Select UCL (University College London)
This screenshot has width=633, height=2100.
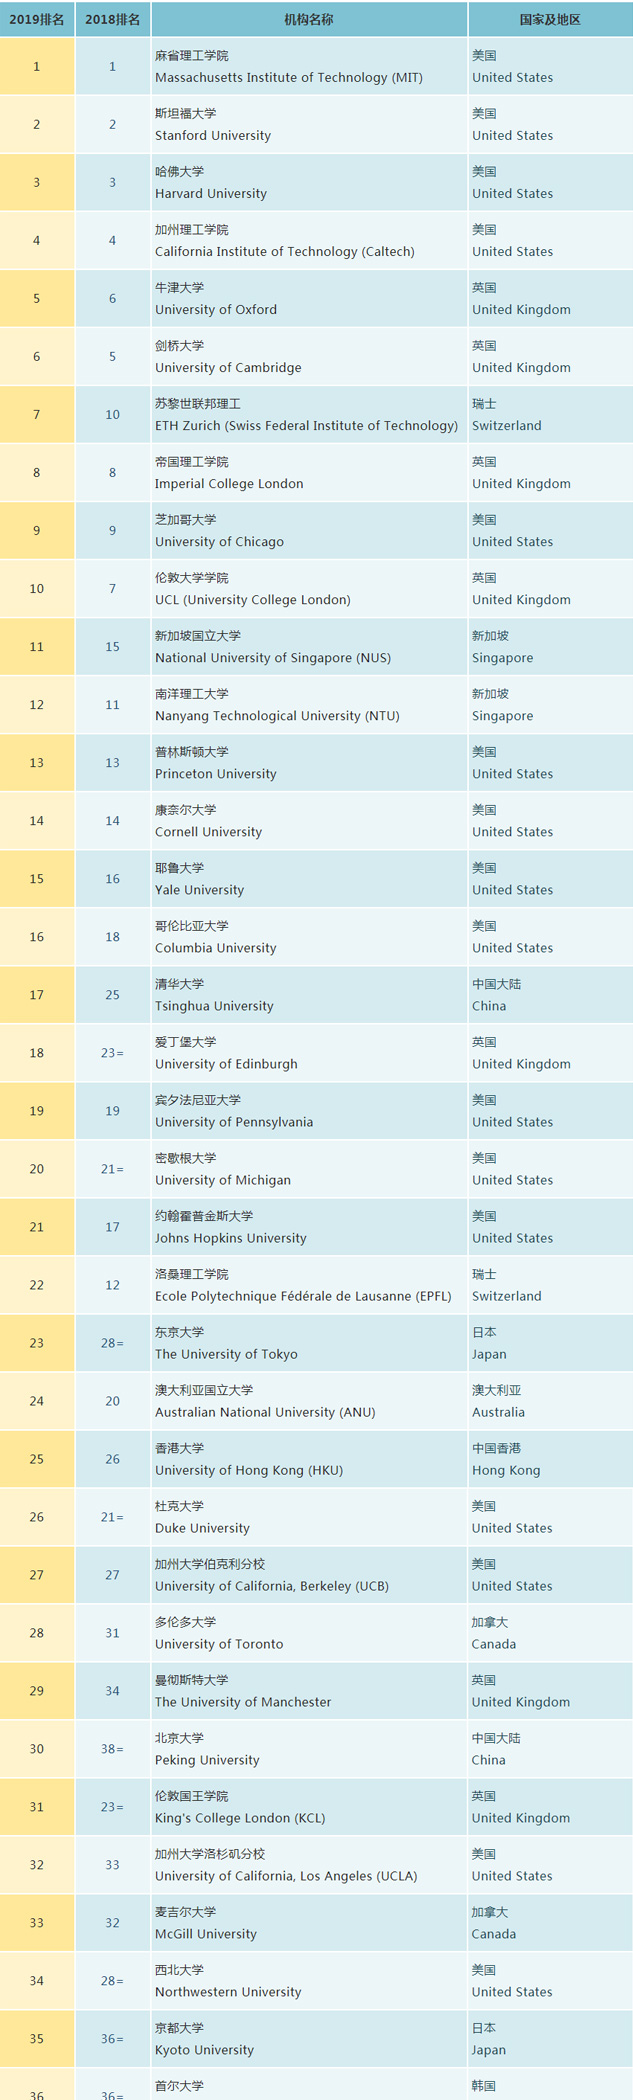click(x=253, y=600)
